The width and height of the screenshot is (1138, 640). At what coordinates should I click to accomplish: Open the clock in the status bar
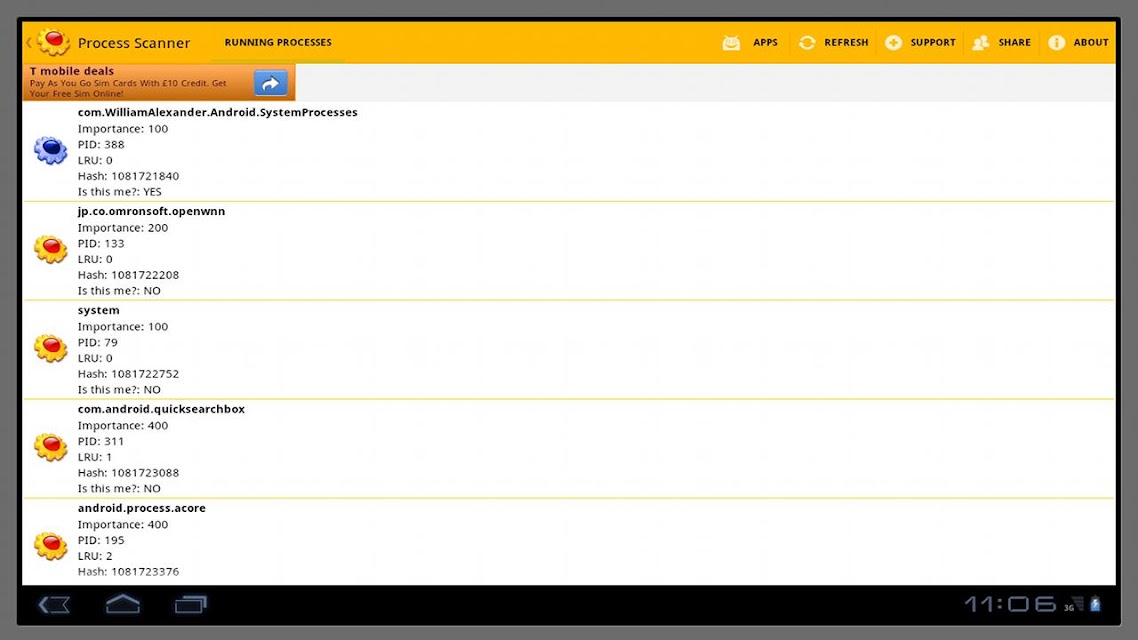(1010, 604)
